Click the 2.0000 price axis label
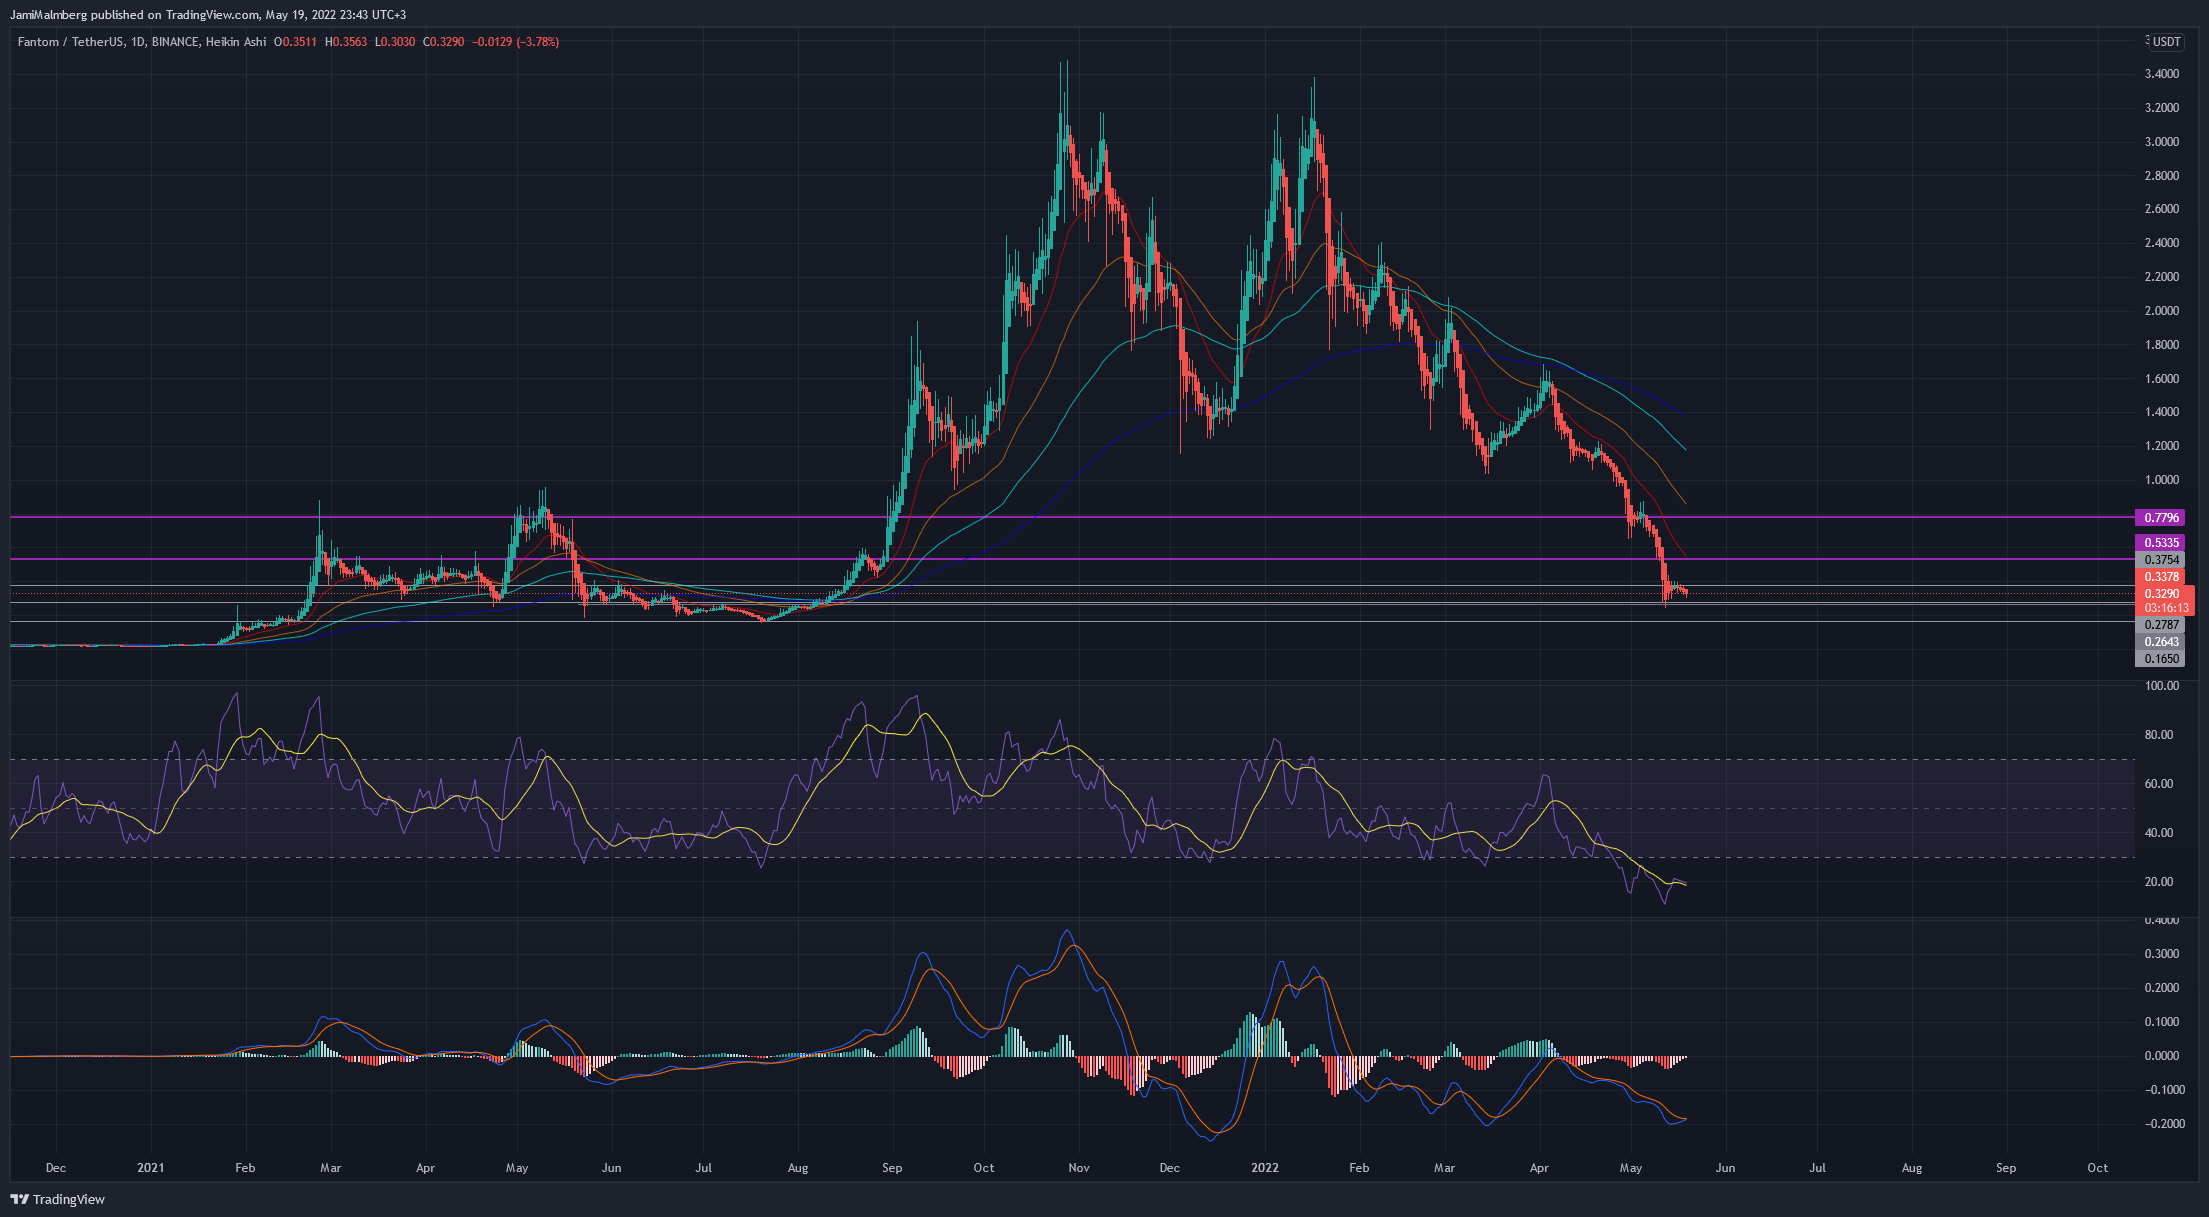 click(x=2162, y=311)
